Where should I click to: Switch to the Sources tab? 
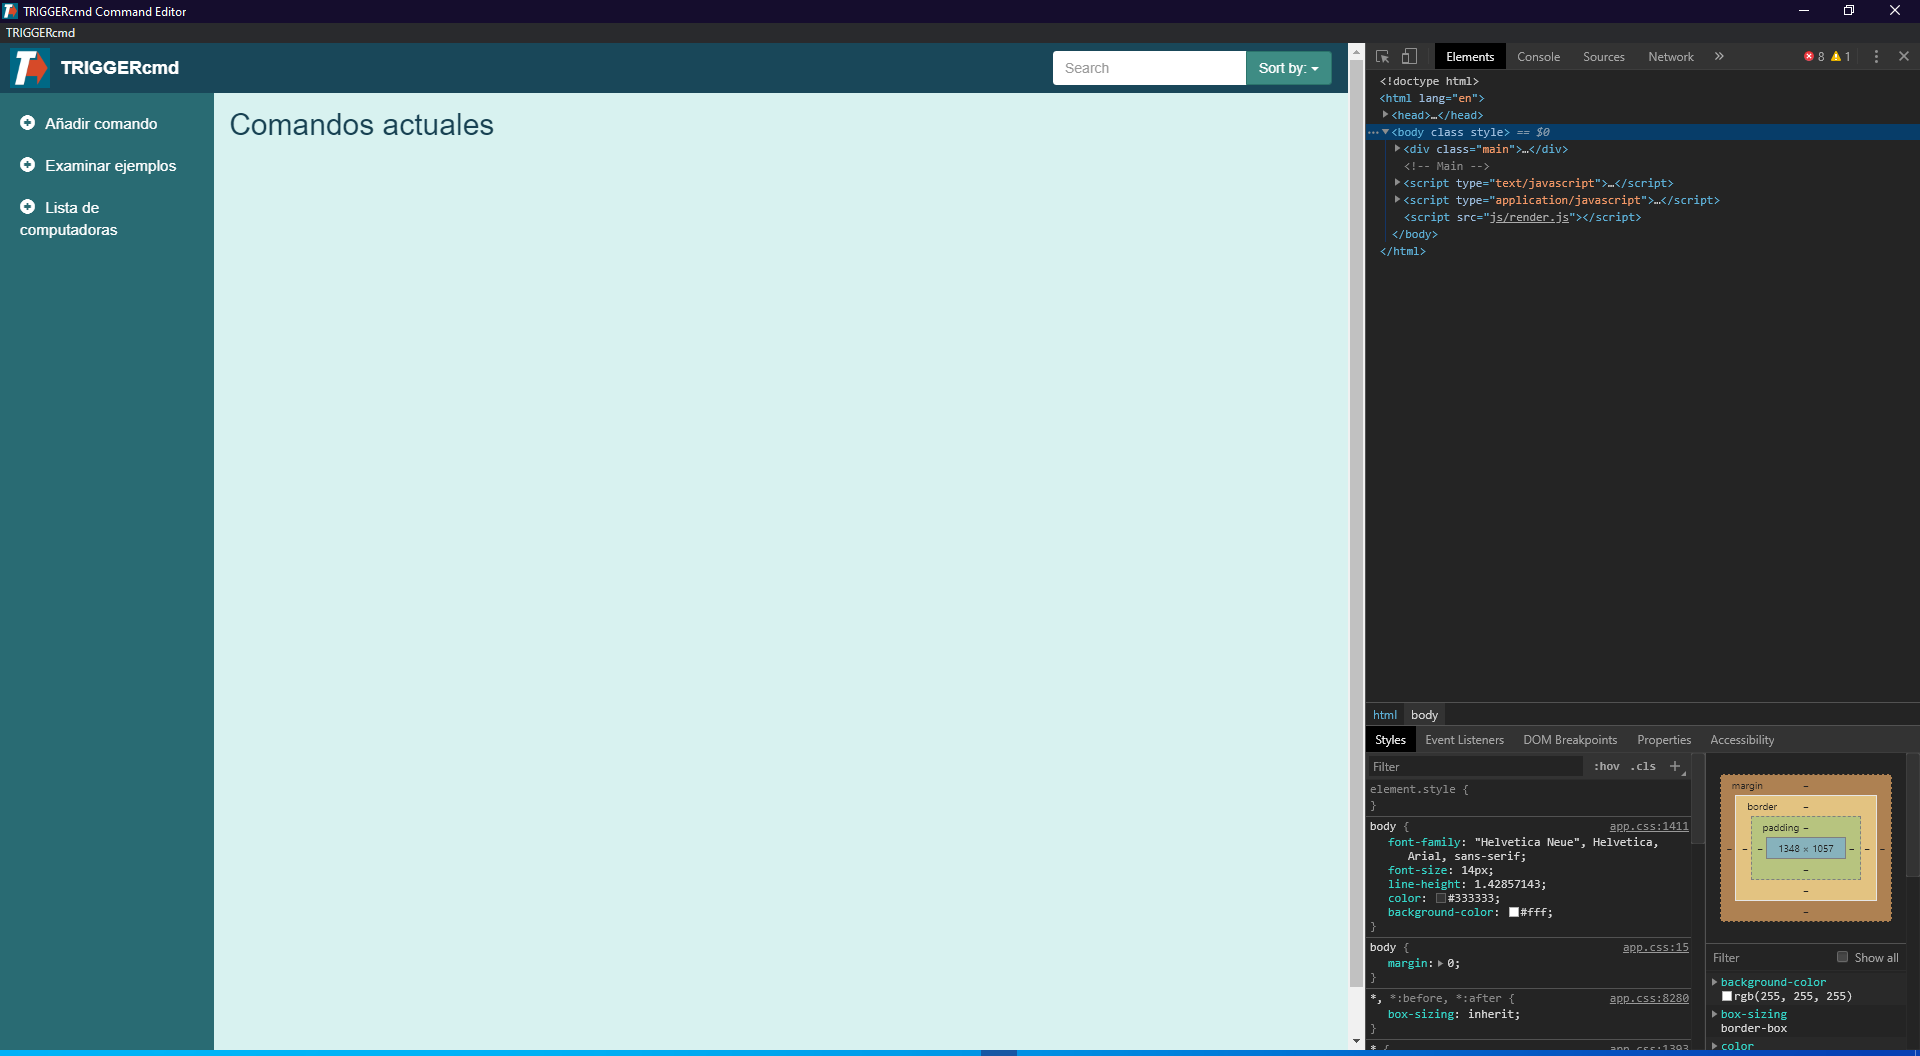pyautogui.click(x=1603, y=56)
